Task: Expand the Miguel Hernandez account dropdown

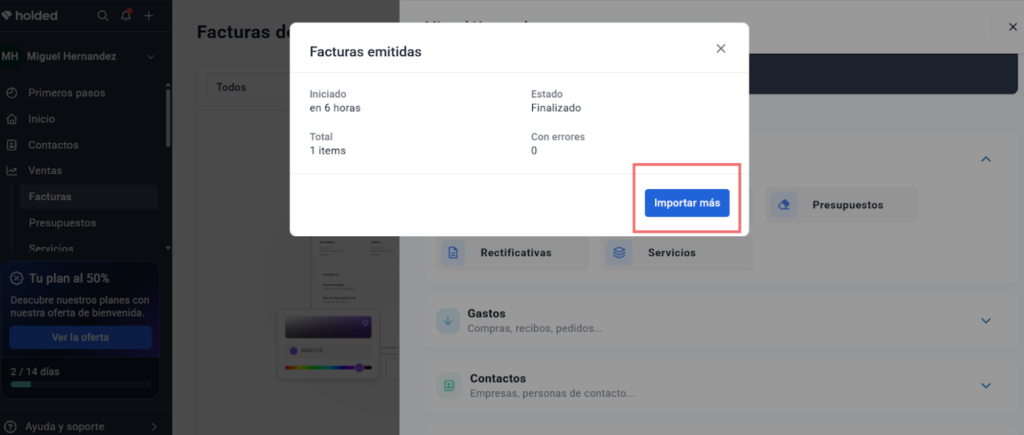Action: (151, 57)
